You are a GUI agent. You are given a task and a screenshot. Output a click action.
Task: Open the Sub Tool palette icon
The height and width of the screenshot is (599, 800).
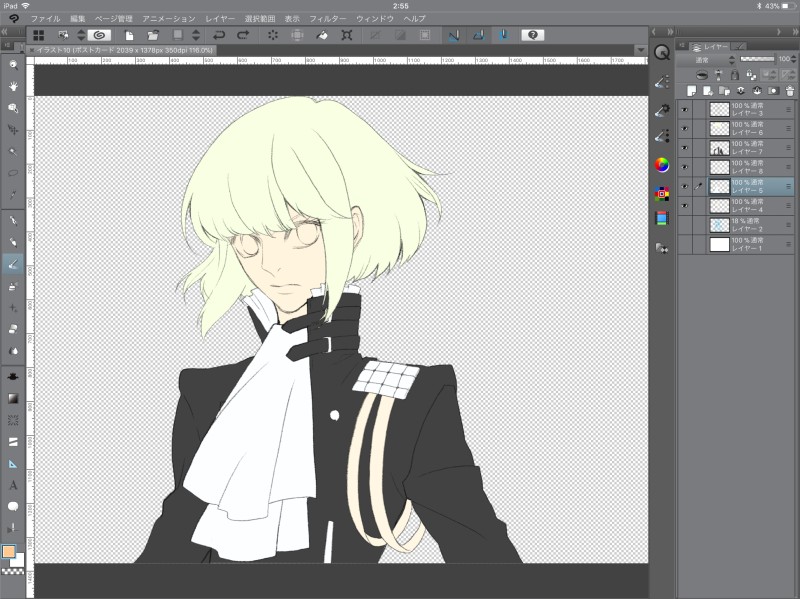[x=662, y=82]
